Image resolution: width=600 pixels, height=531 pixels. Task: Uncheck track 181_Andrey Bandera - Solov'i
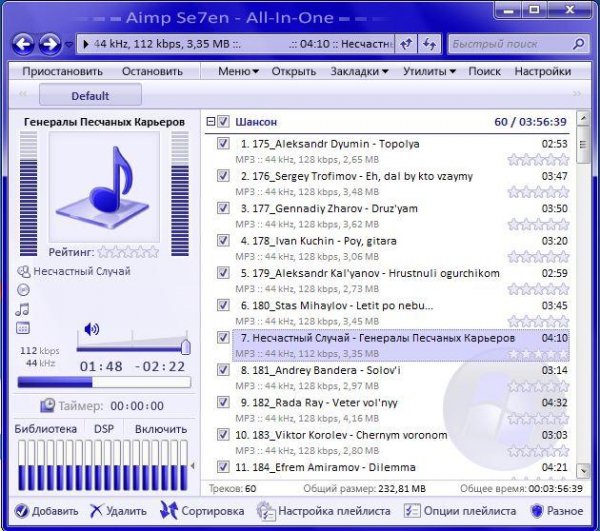click(x=223, y=370)
